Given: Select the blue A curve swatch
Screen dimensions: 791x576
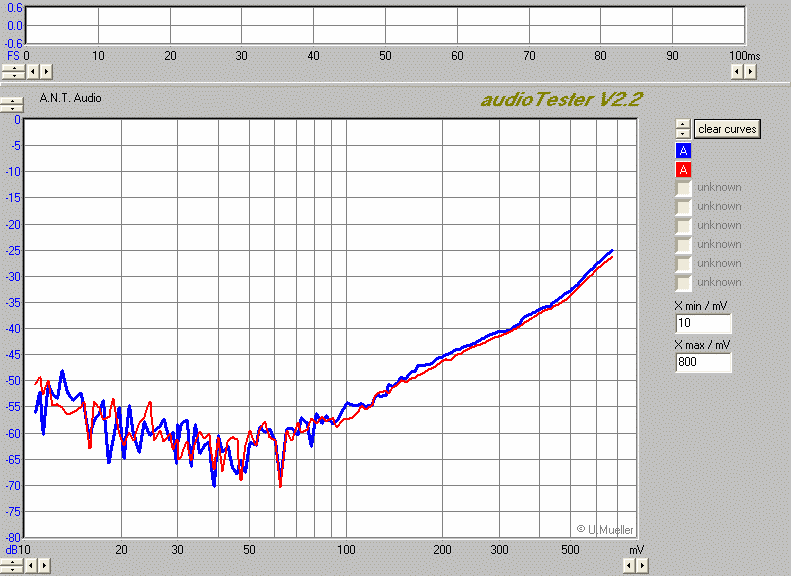Looking at the screenshot, I should pyautogui.click(x=683, y=150).
